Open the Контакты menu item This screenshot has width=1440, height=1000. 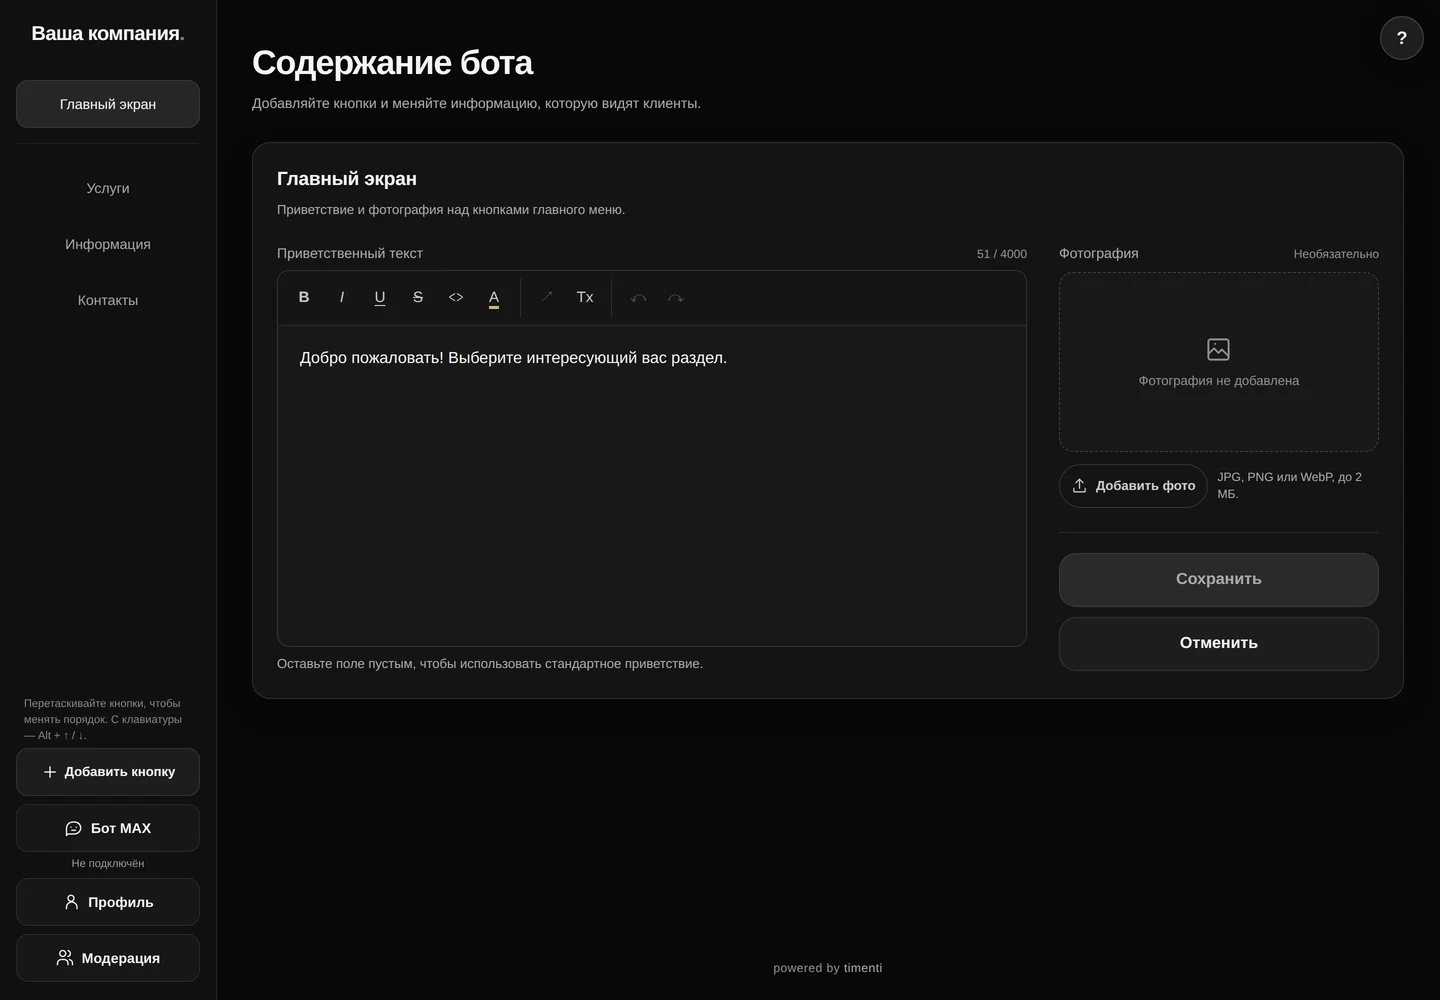pyautogui.click(x=108, y=300)
